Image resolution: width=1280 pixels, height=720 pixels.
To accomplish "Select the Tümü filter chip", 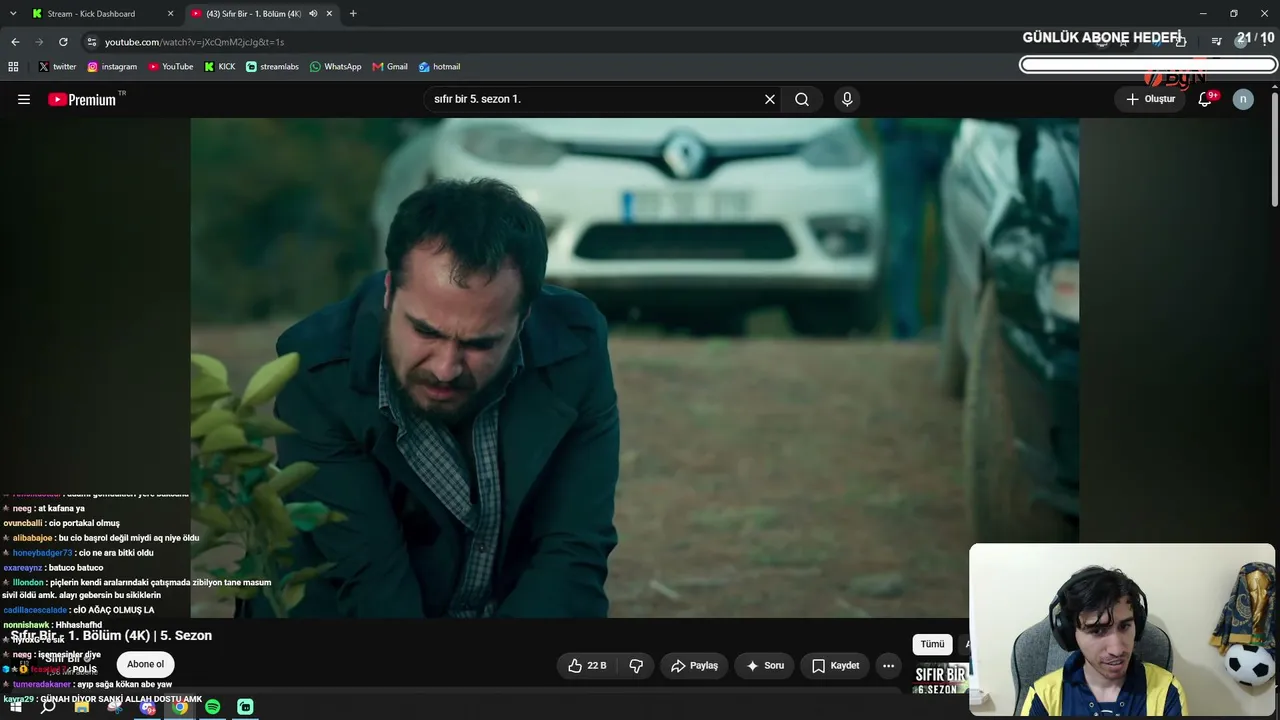I will click(932, 644).
